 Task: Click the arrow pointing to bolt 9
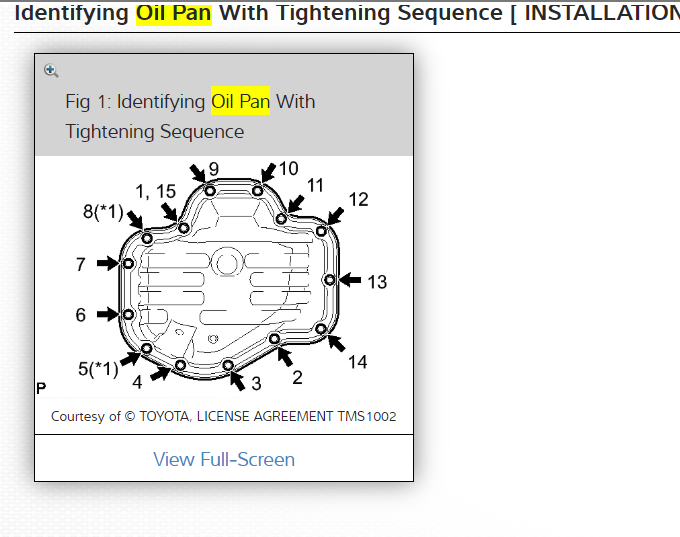point(199,174)
